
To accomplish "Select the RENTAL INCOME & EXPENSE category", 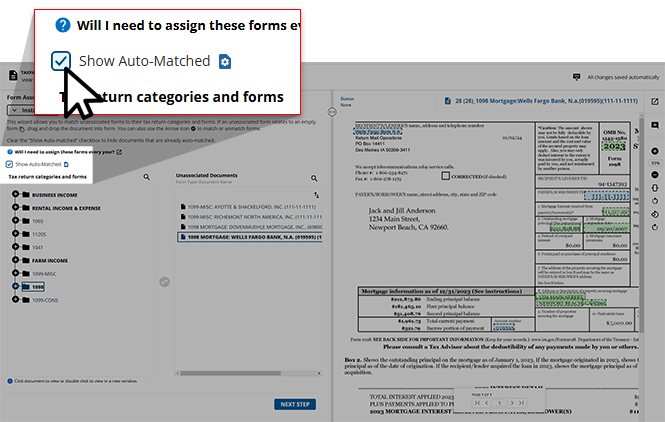I will pyautogui.click(x=66, y=208).
